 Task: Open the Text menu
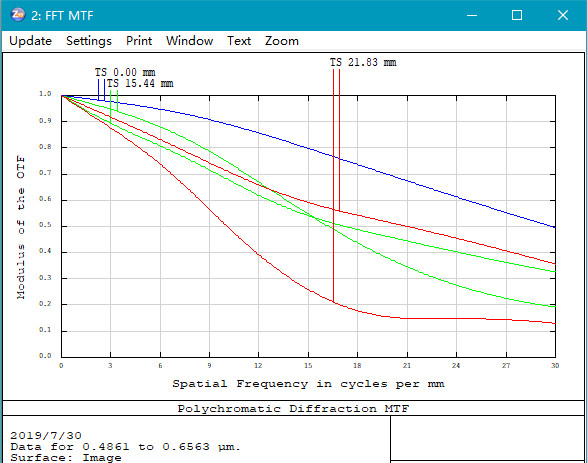point(239,41)
